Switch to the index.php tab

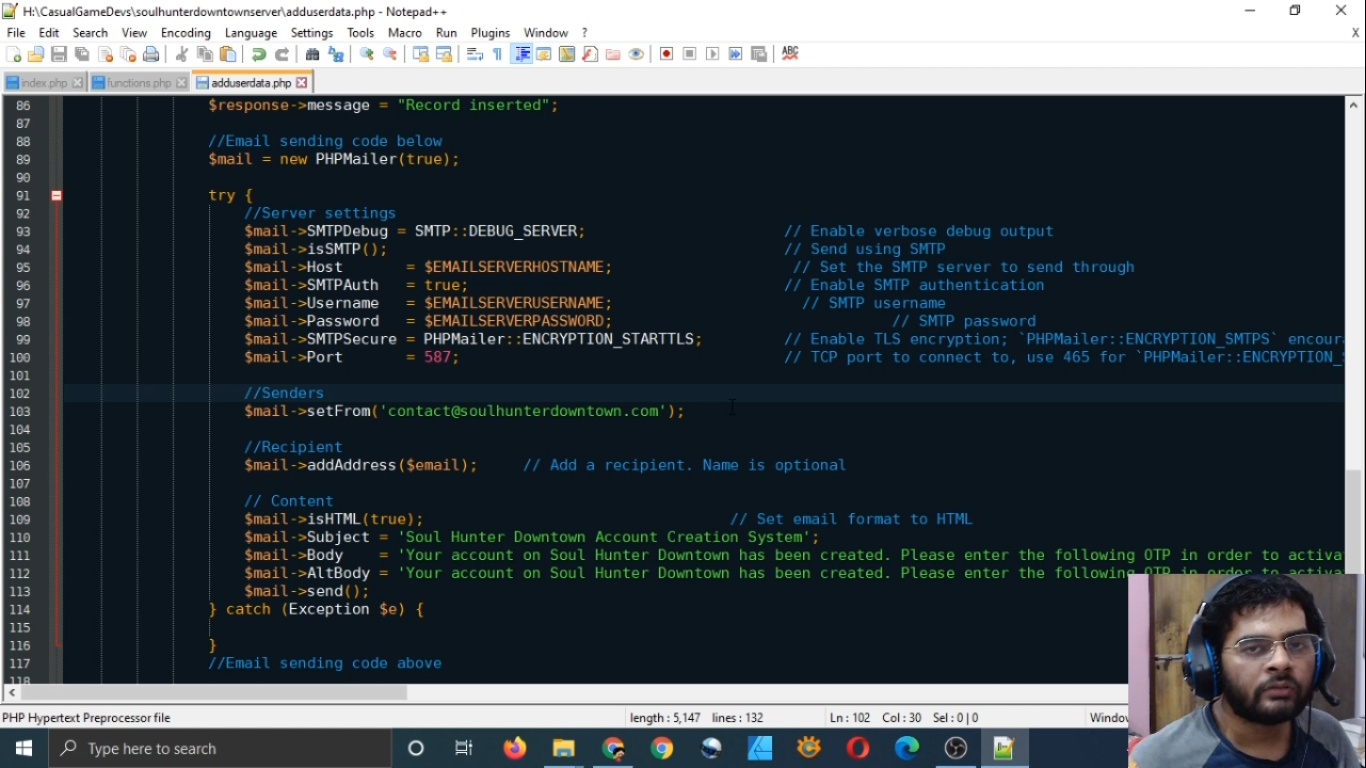pos(44,83)
